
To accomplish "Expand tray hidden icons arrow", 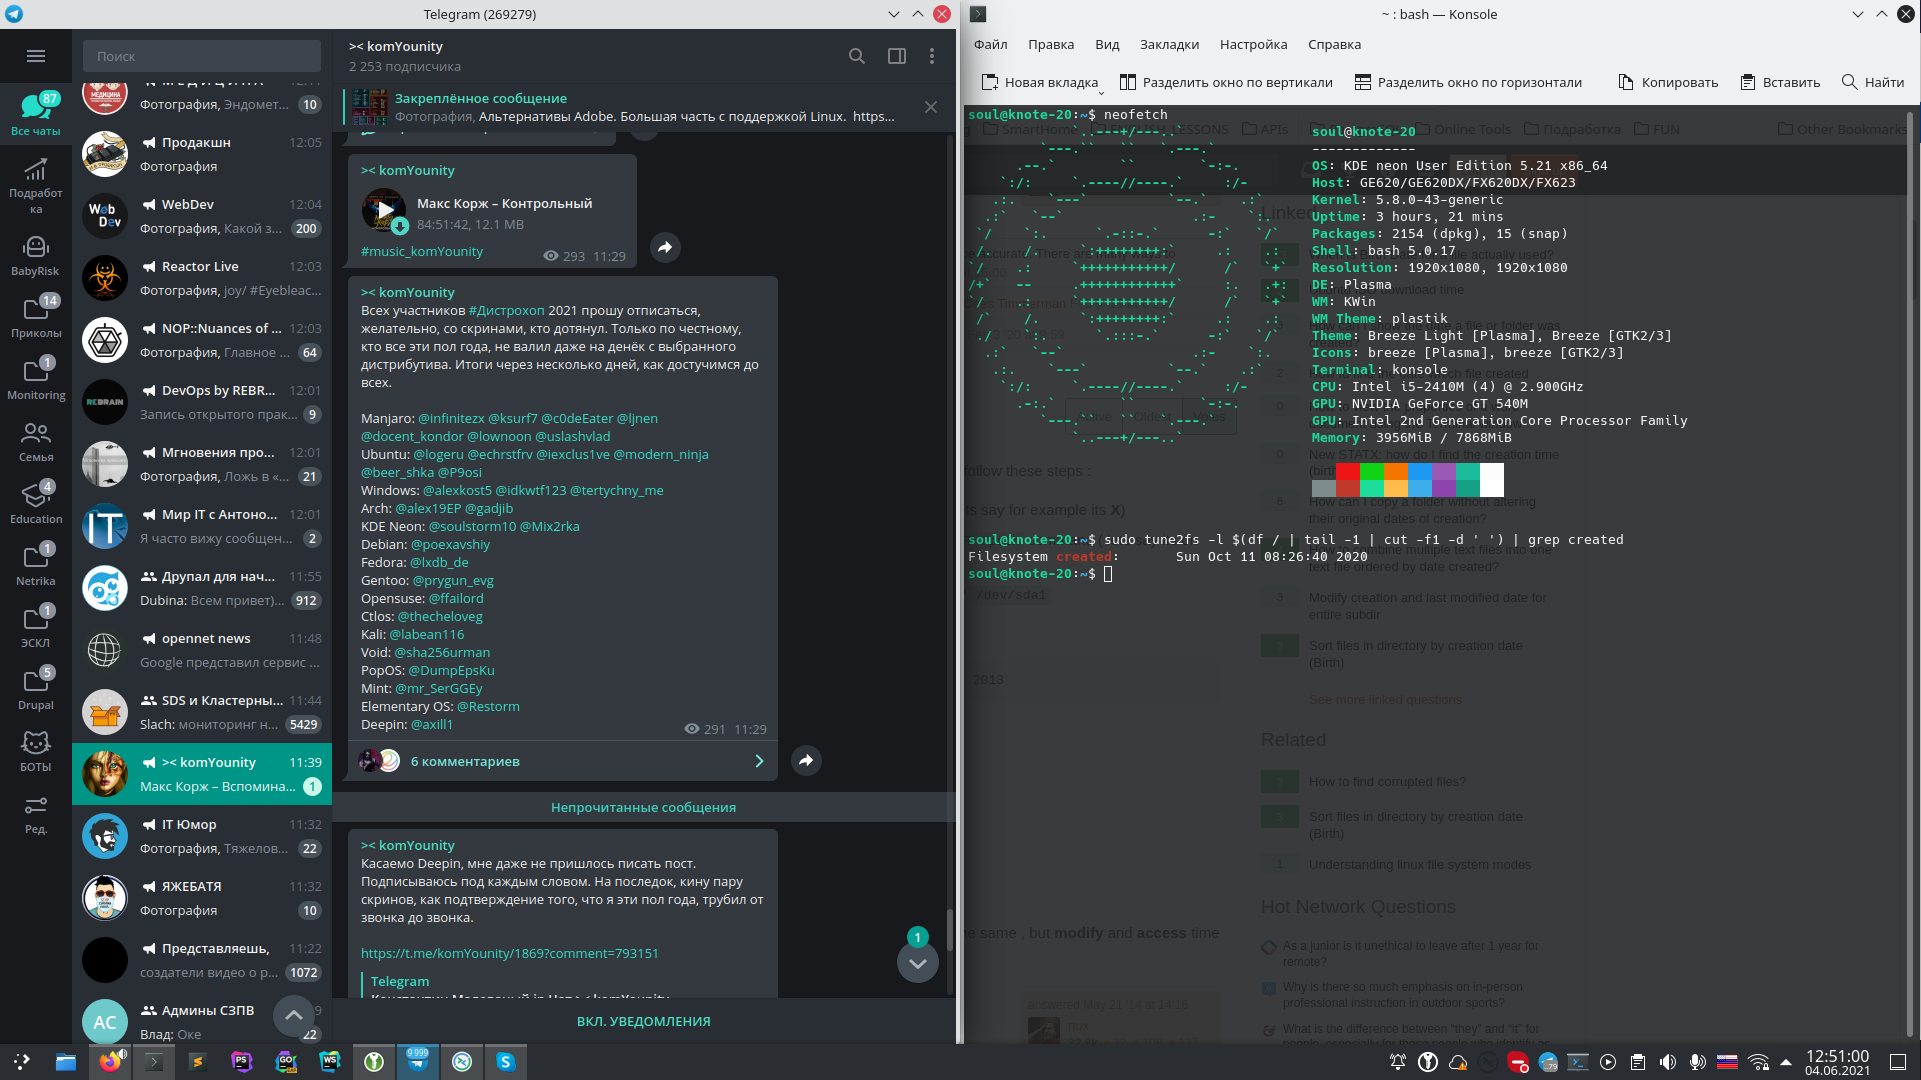I will [x=1786, y=1062].
